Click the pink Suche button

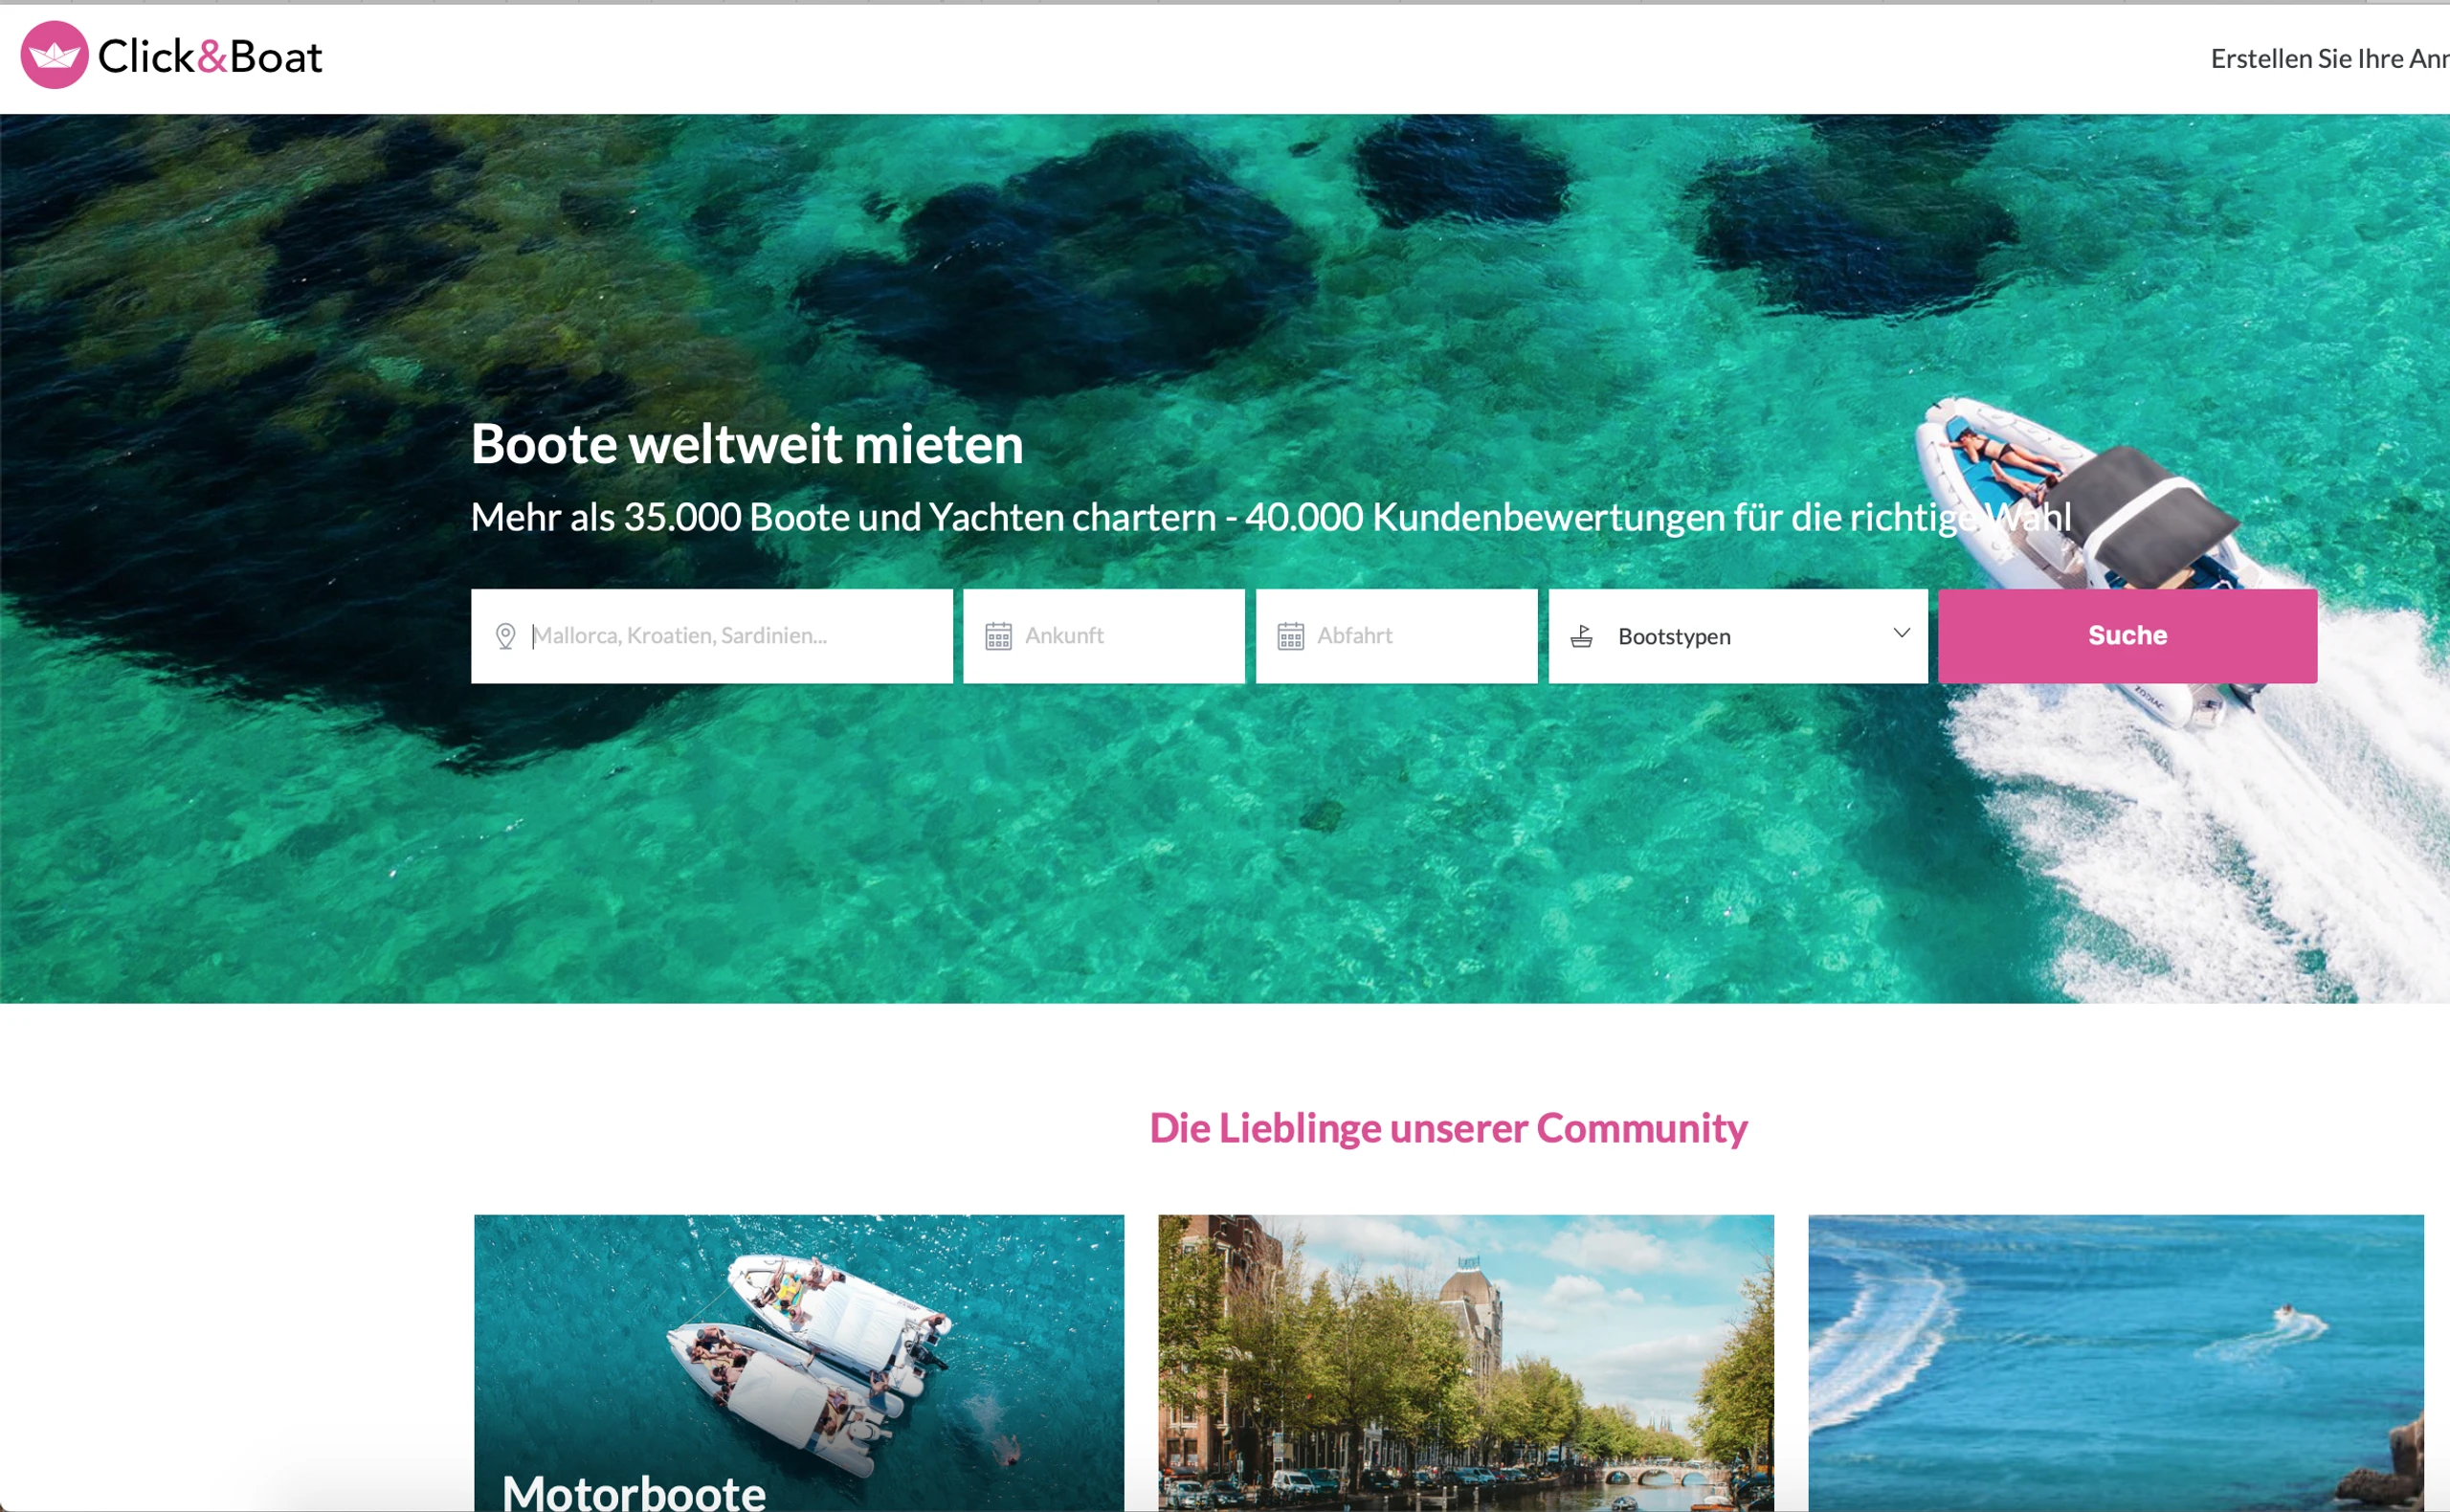click(x=2127, y=636)
